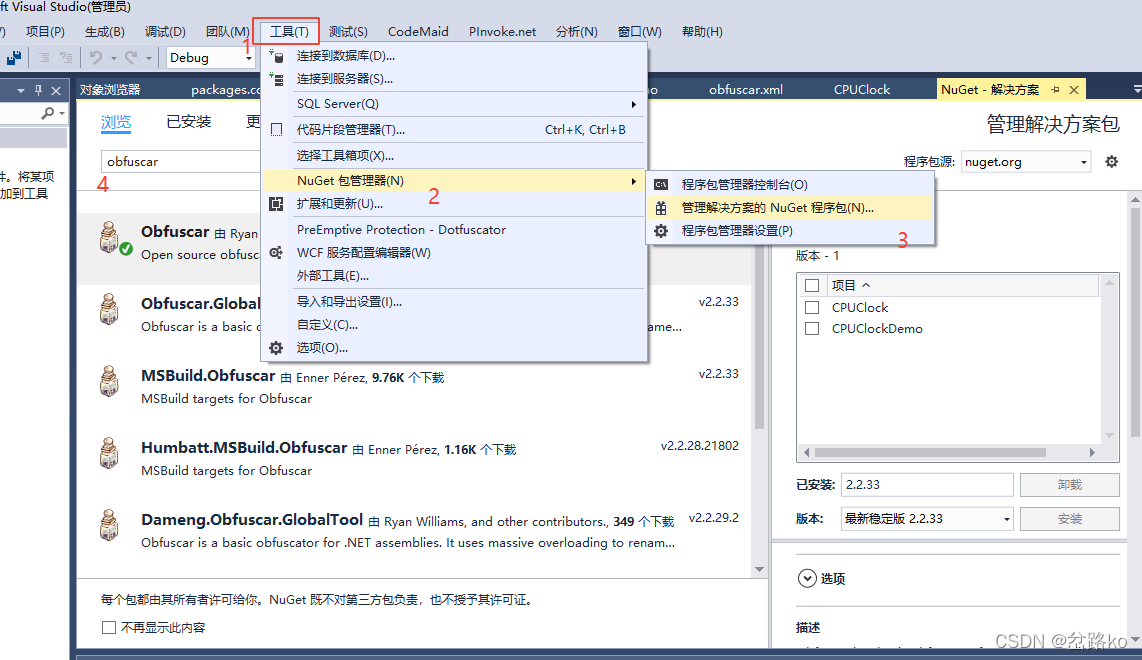The image size is (1142, 660).
Task: Open the Undo history dropdown arrow
Action: click(x=114, y=58)
